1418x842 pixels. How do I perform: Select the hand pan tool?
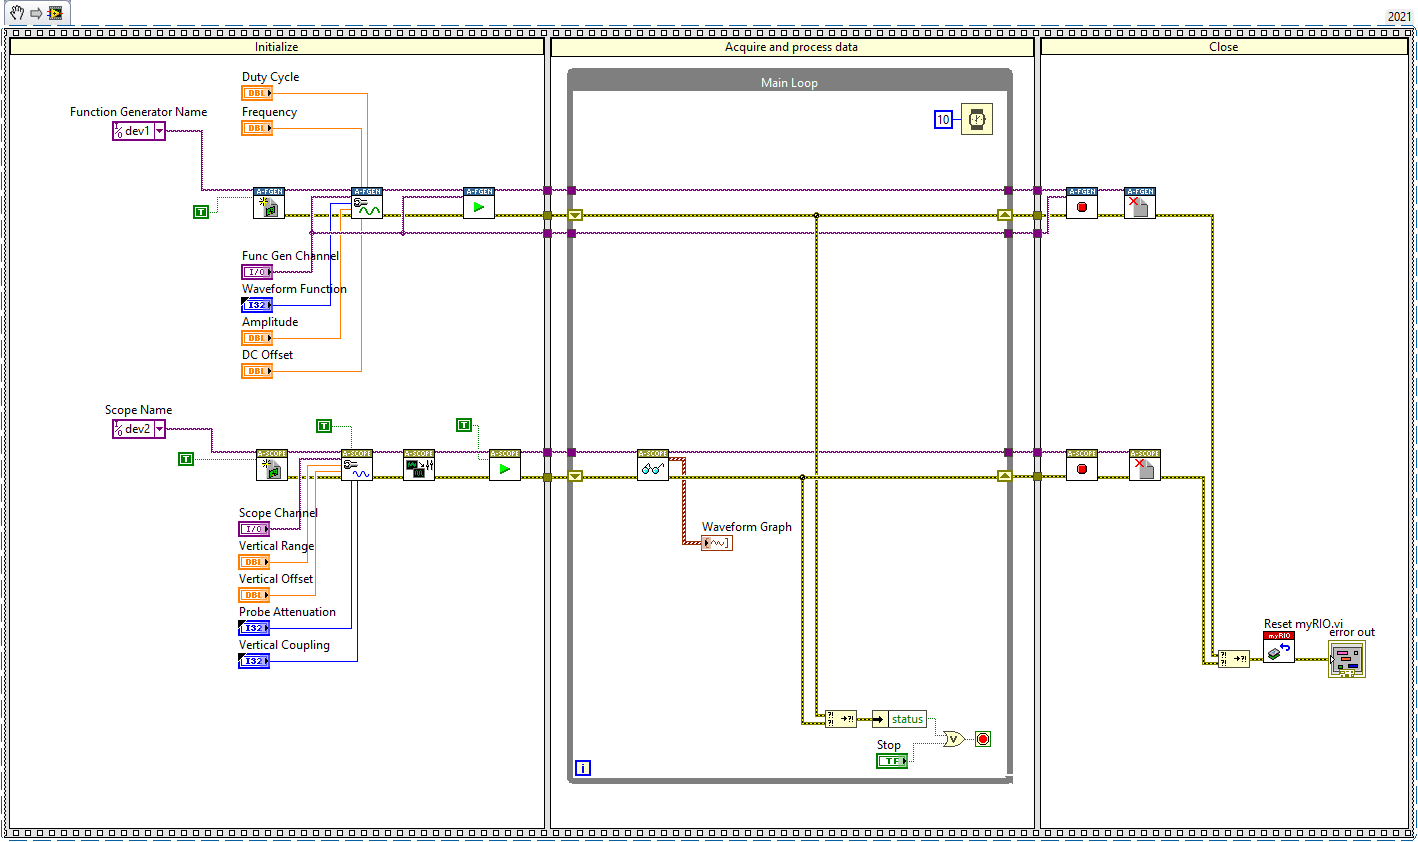17,13
